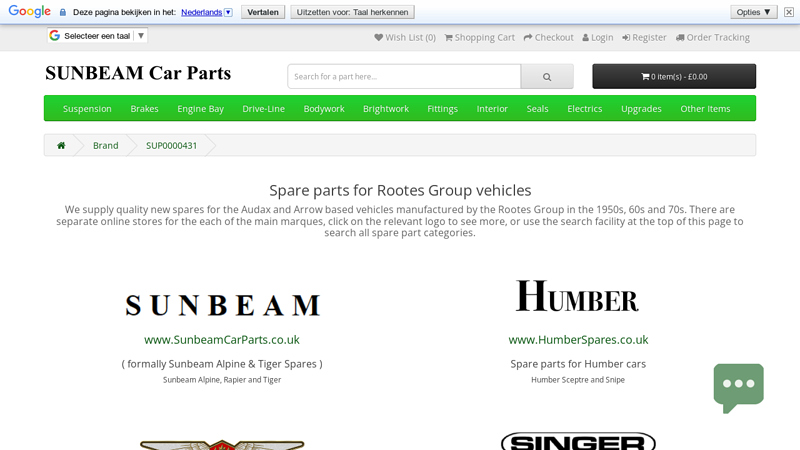Screen dimensions: 800x450
Task: Open the Upgrades menu
Action: [641, 109]
